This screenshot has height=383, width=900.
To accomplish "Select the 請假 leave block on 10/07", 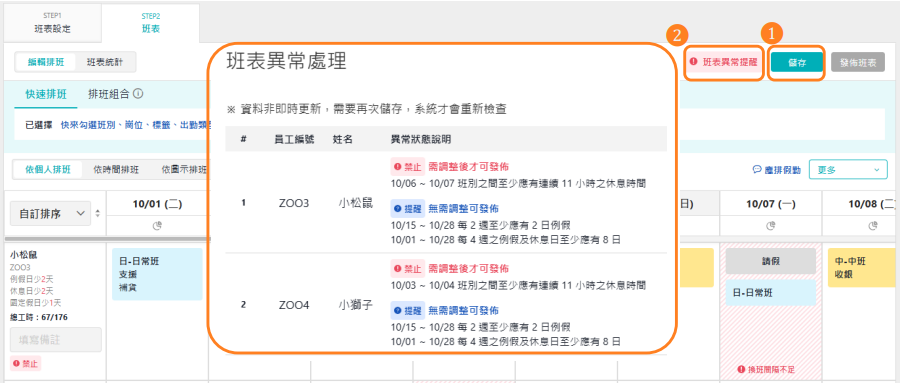I will (x=770, y=261).
